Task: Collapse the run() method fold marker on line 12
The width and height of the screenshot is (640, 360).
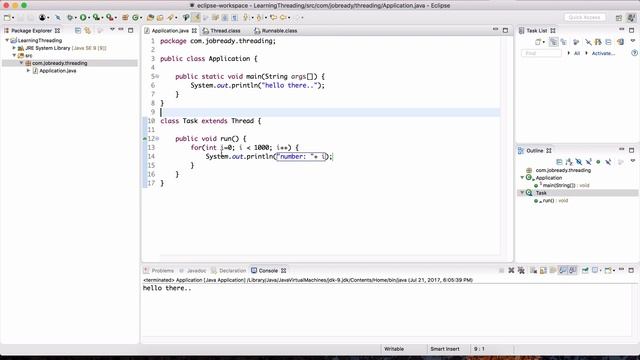Action: (158, 138)
